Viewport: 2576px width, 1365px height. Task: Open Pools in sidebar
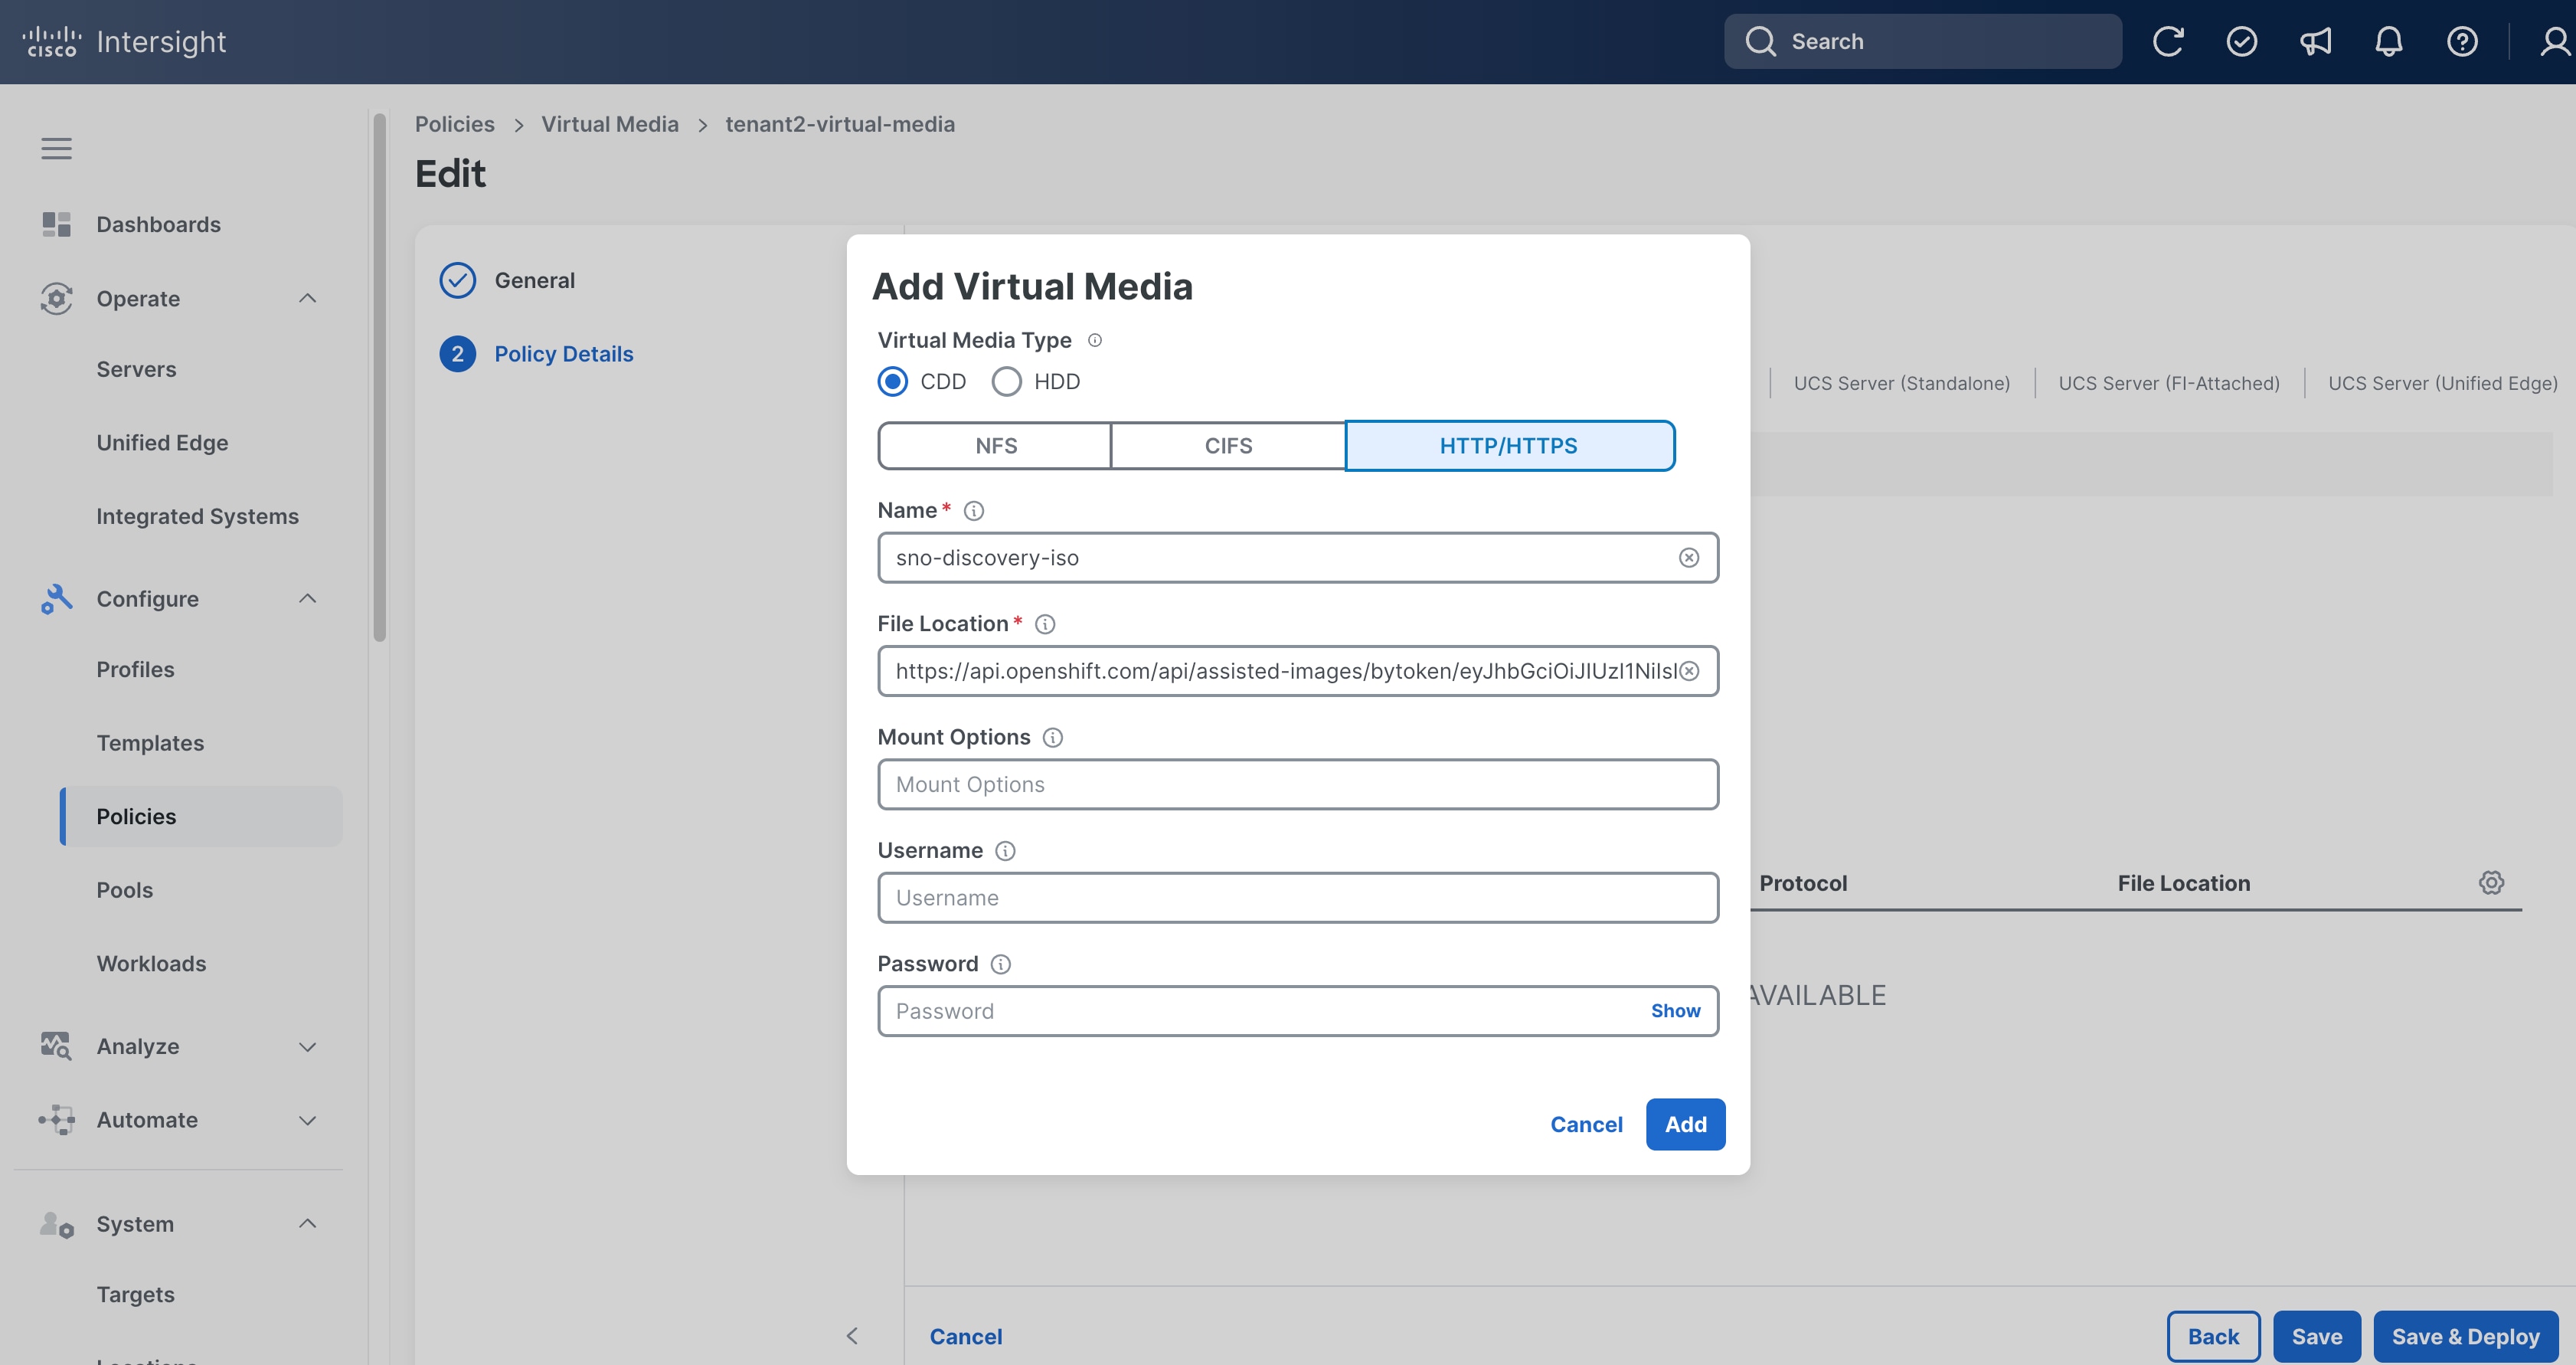[125, 890]
